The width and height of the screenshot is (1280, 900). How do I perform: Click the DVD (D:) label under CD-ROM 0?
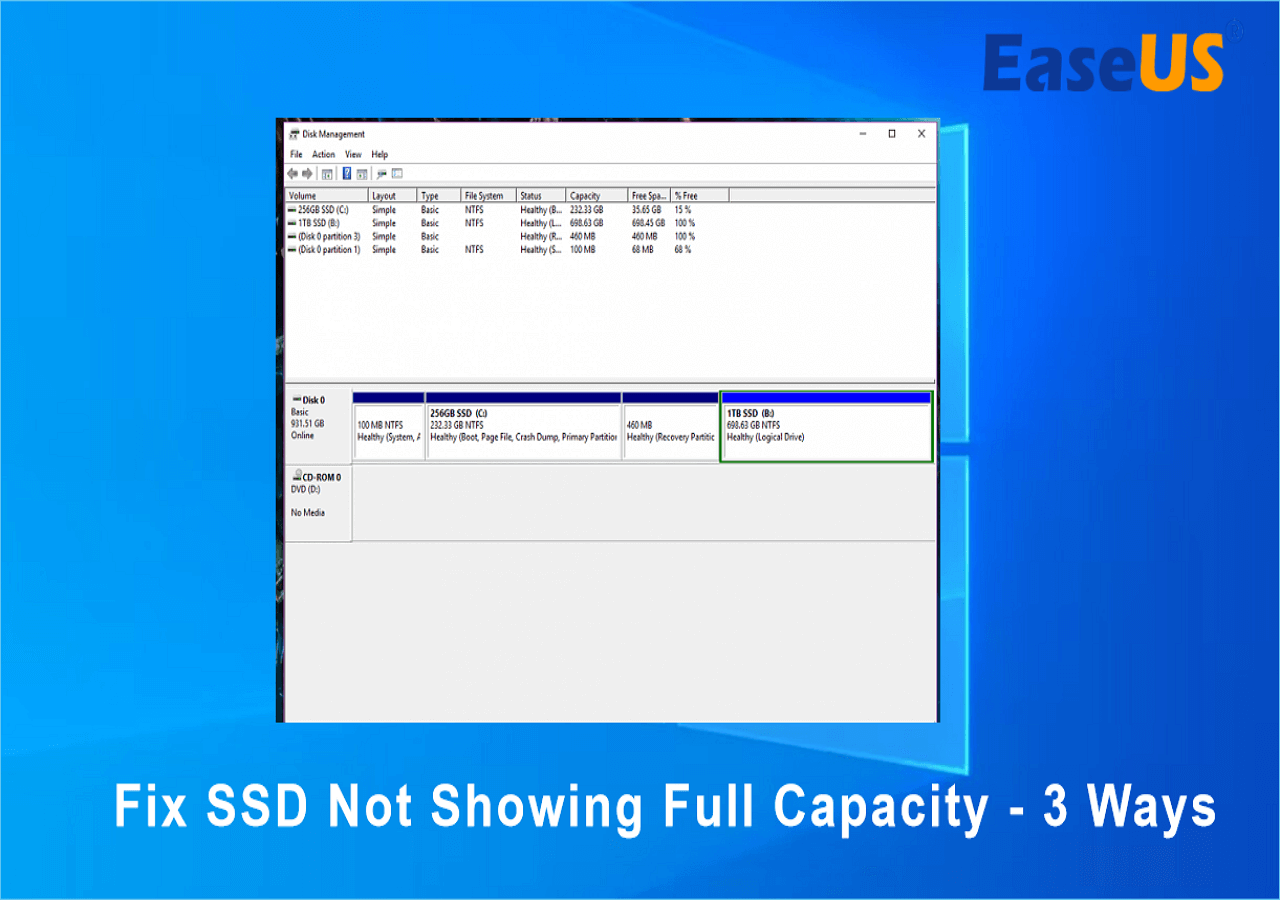coord(306,489)
